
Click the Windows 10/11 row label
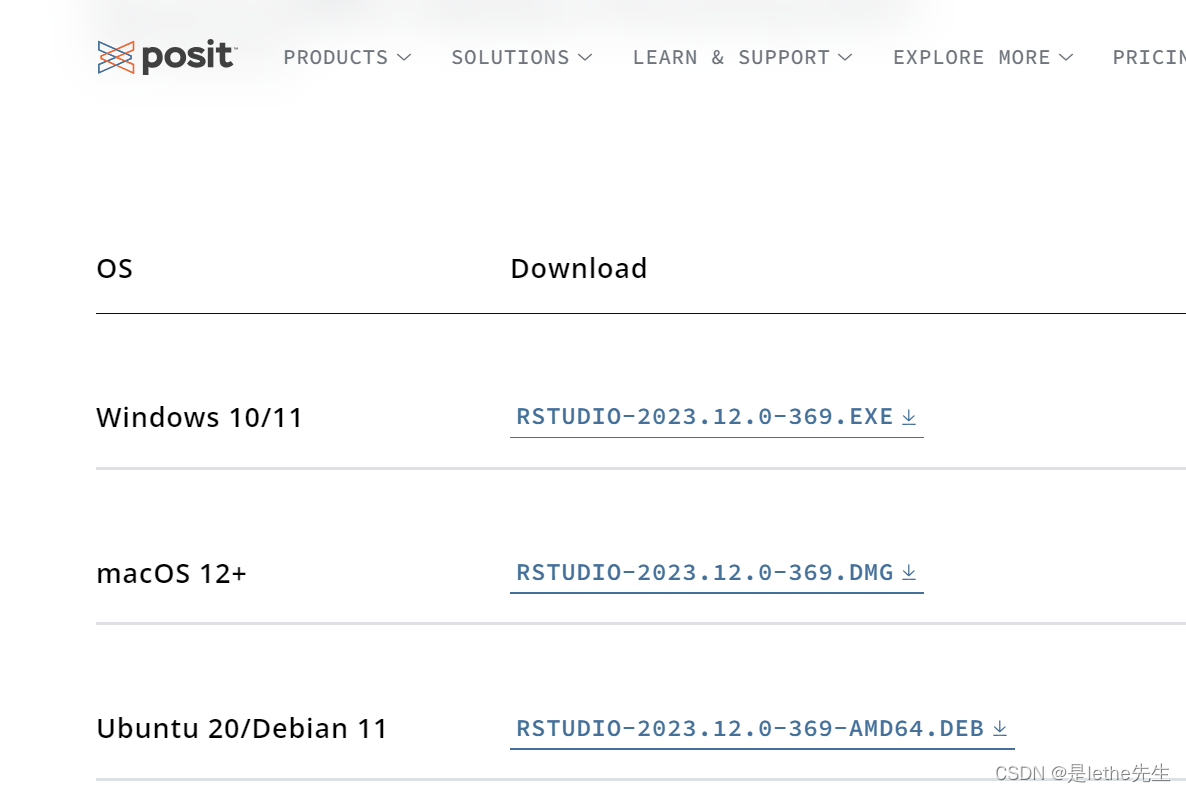[199, 418]
